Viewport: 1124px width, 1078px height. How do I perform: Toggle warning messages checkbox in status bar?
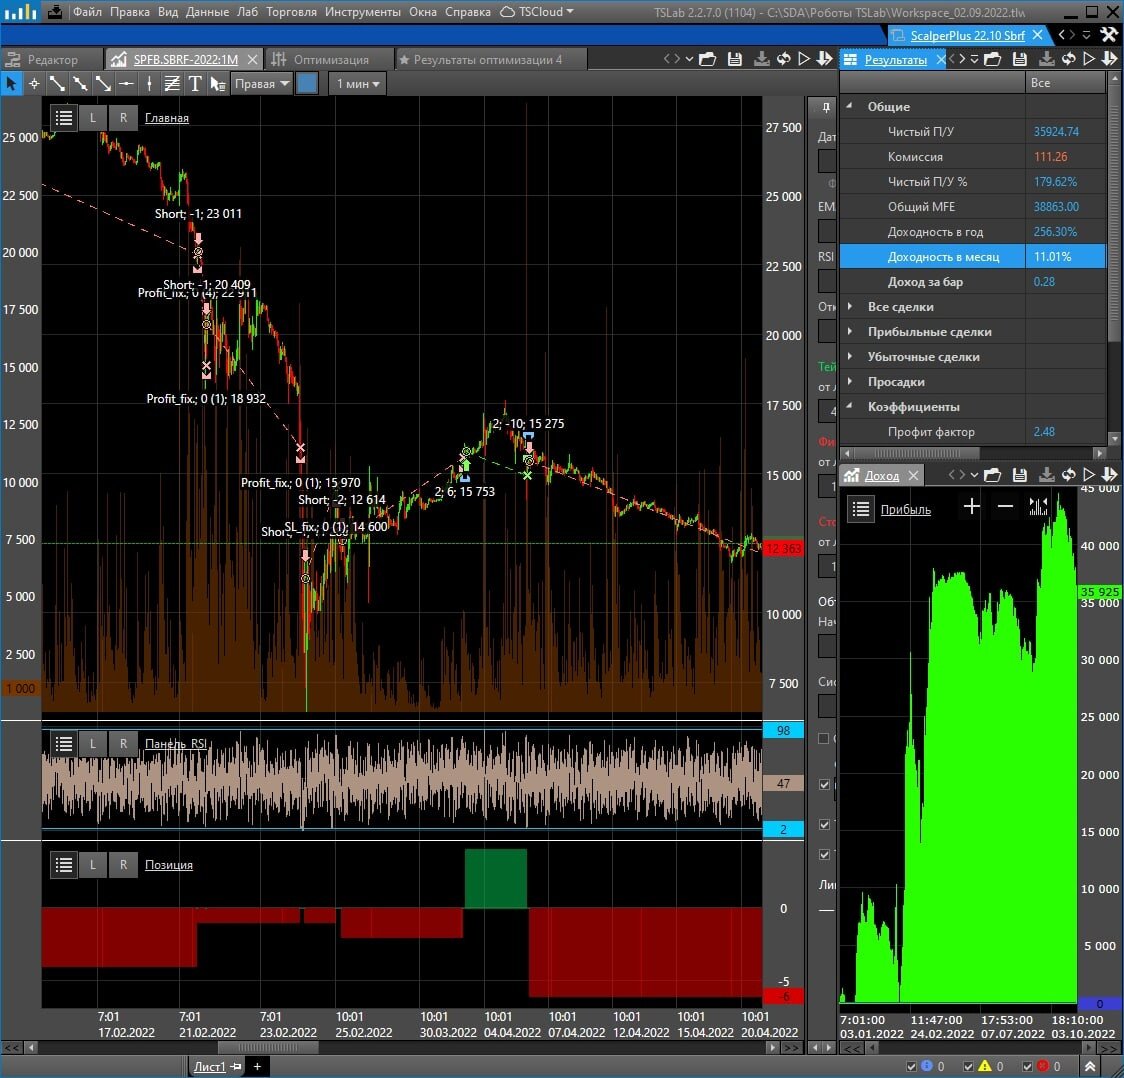pyautogui.click(x=968, y=1067)
